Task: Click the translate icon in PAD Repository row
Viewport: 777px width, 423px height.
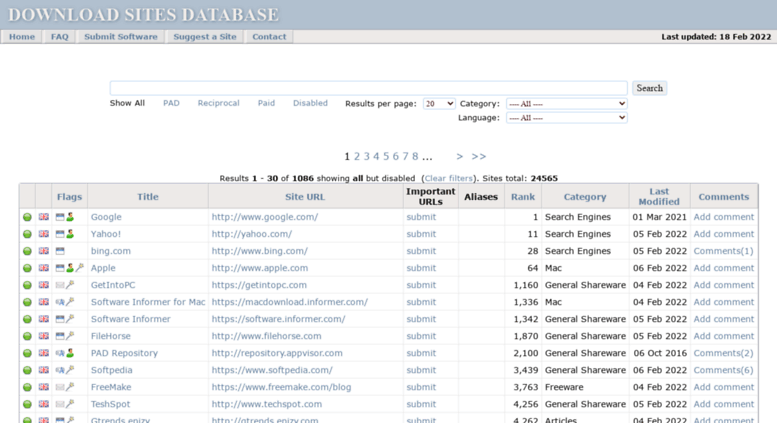Action: point(60,353)
